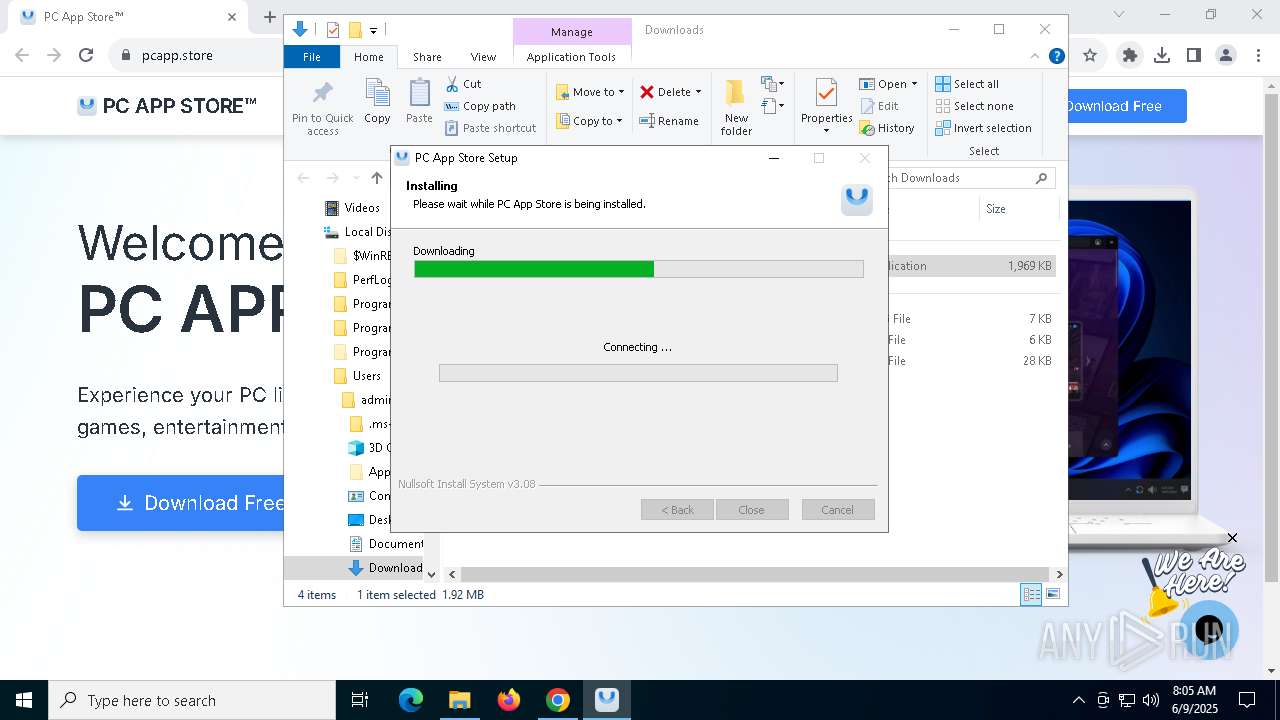Click Select all in the ribbon
This screenshot has height=720, width=1280.
(x=967, y=84)
